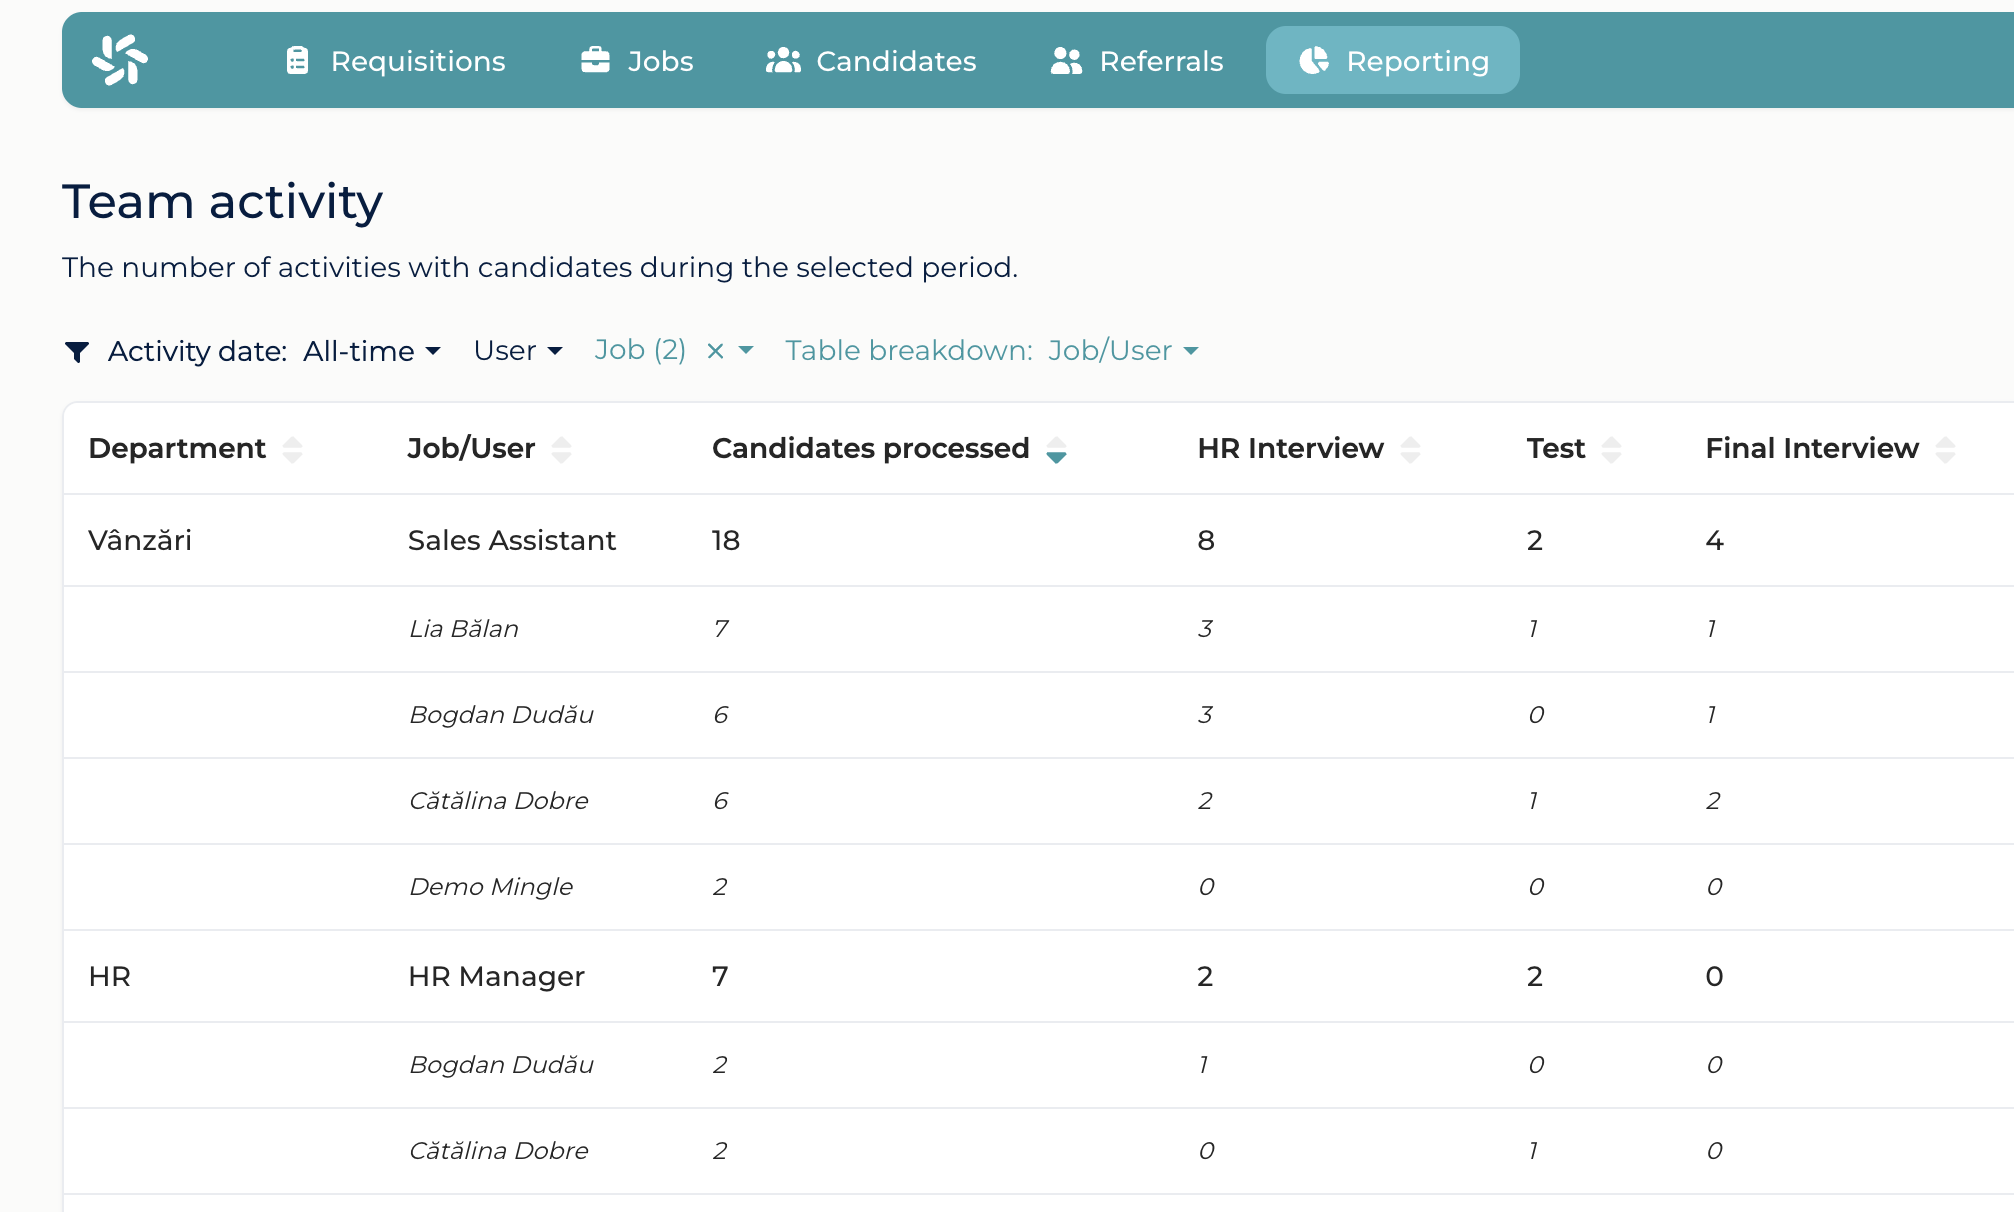Expand the User filter dropdown
This screenshot has width=2014, height=1212.
tap(518, 351)
